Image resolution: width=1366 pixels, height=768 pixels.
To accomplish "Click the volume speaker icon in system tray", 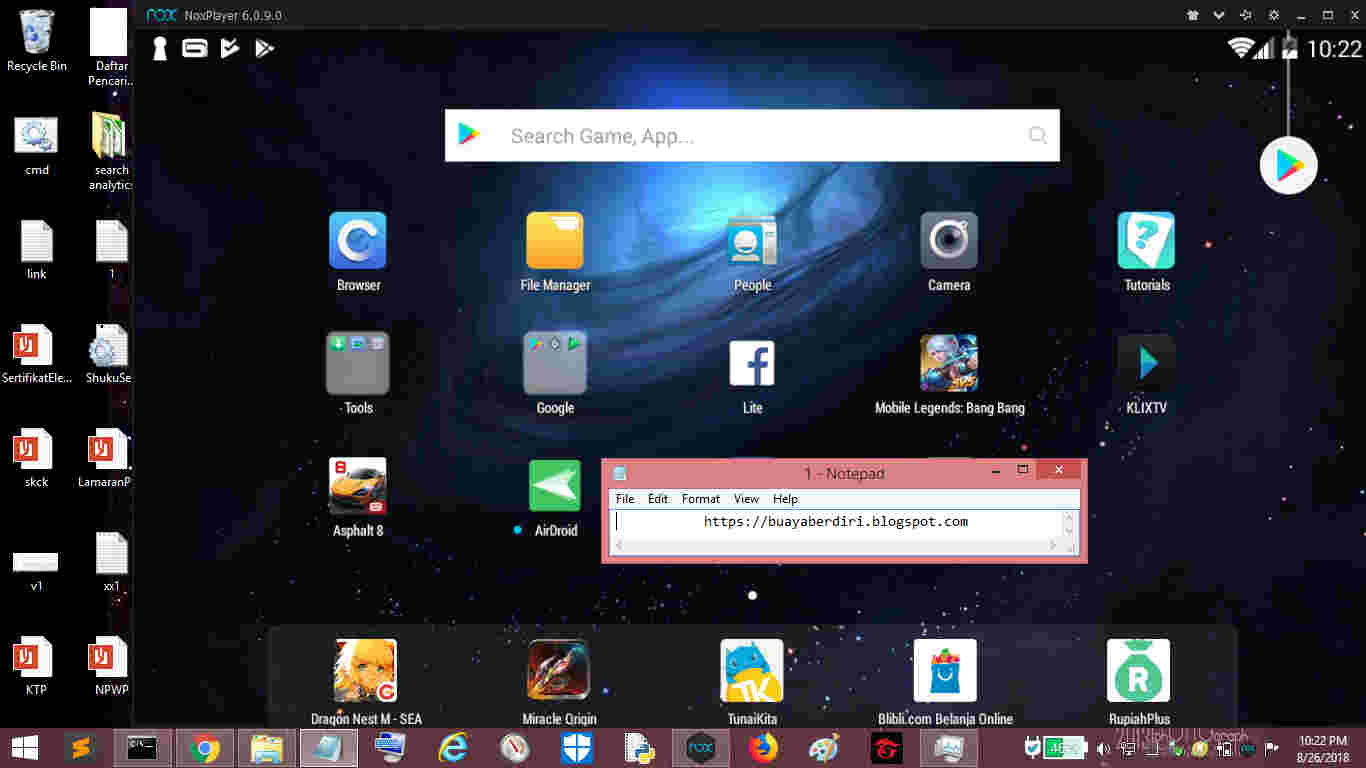I will coord(1103,748).
